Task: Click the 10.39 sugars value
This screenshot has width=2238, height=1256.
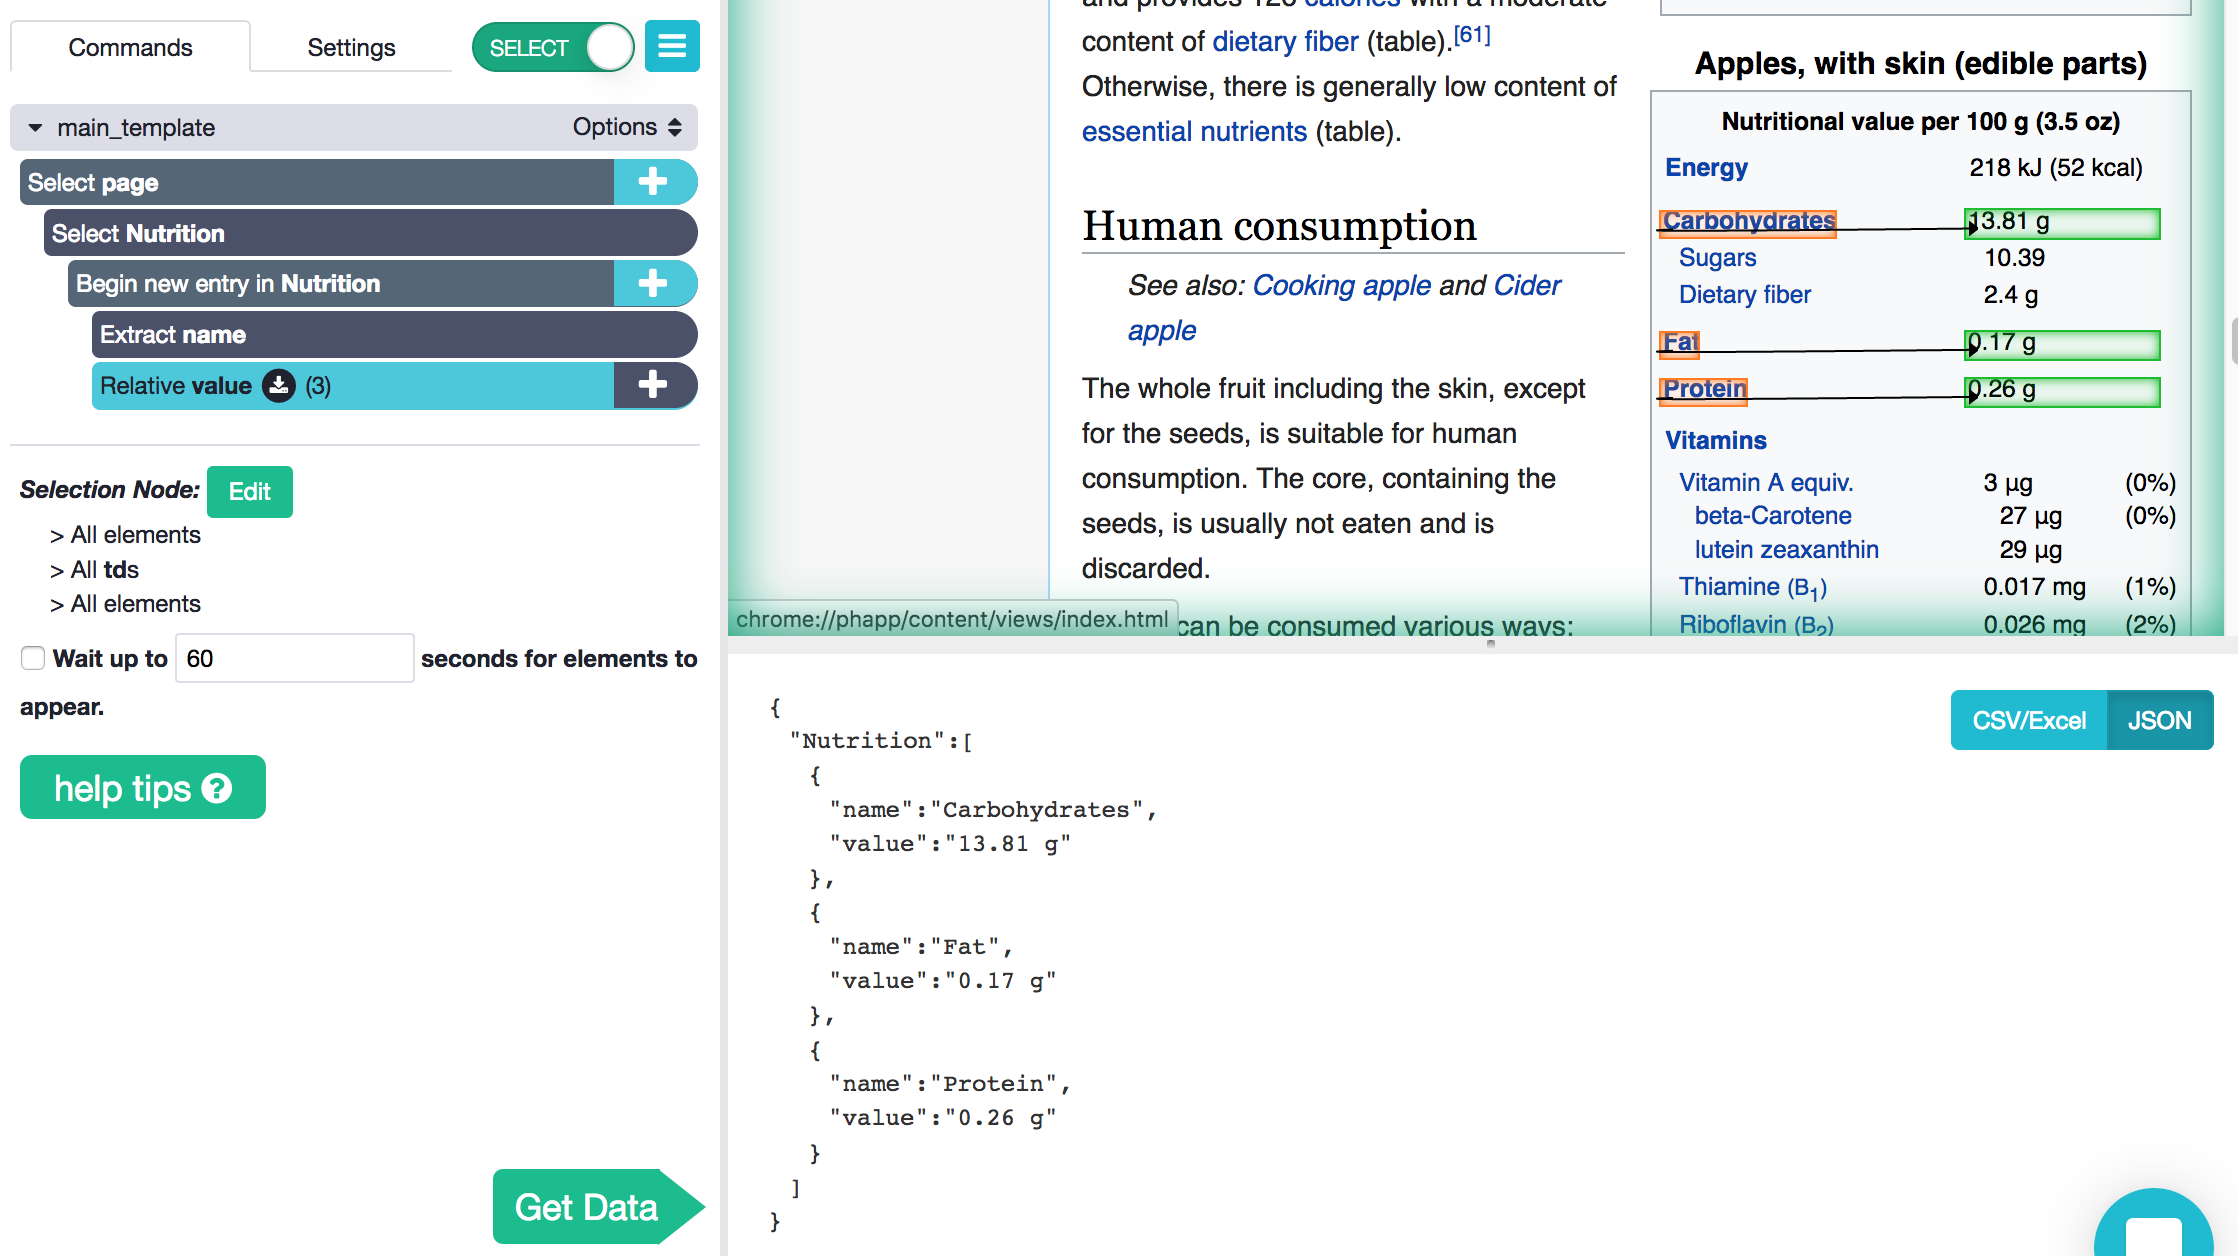Action: (2014, 258)
